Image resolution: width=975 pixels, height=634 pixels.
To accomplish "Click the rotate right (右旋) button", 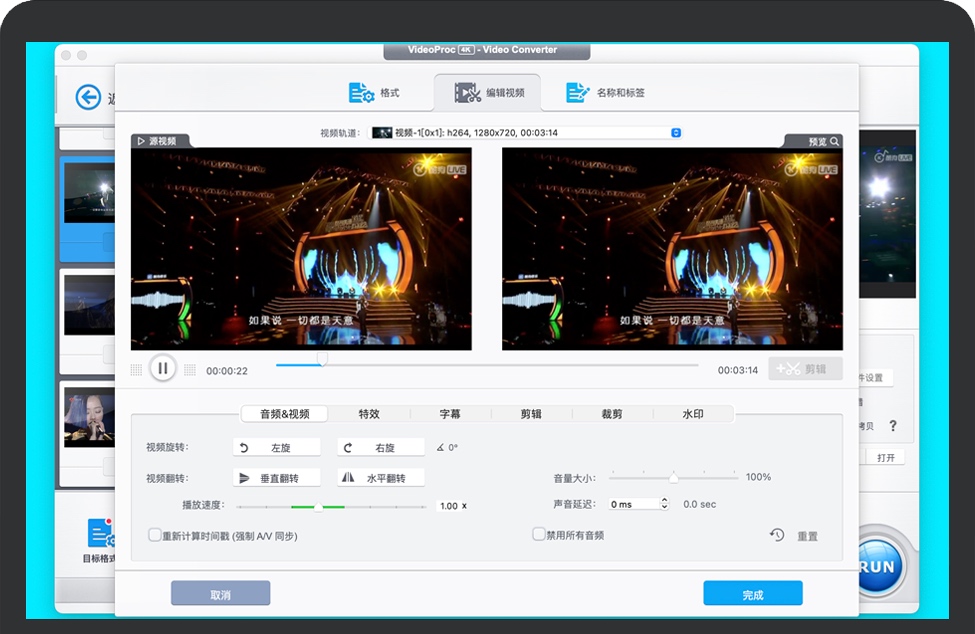I will [380, 448].
